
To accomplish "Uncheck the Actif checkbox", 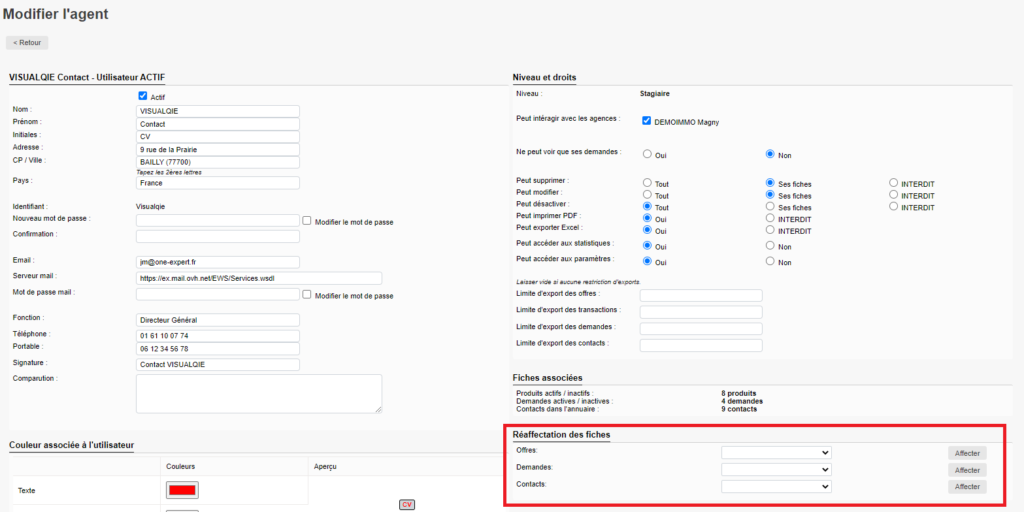I will click(143, 96).
